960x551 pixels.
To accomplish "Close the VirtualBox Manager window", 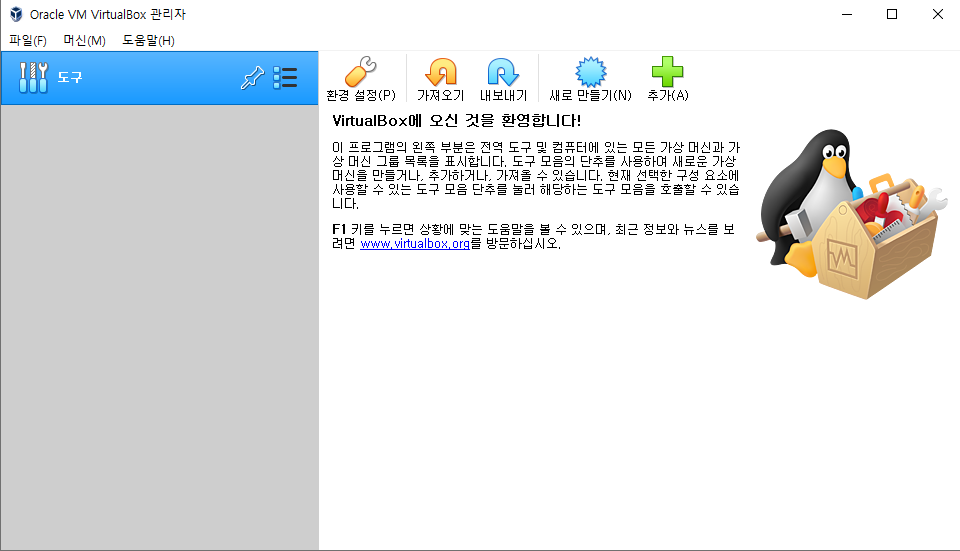I will click(937, 14).
